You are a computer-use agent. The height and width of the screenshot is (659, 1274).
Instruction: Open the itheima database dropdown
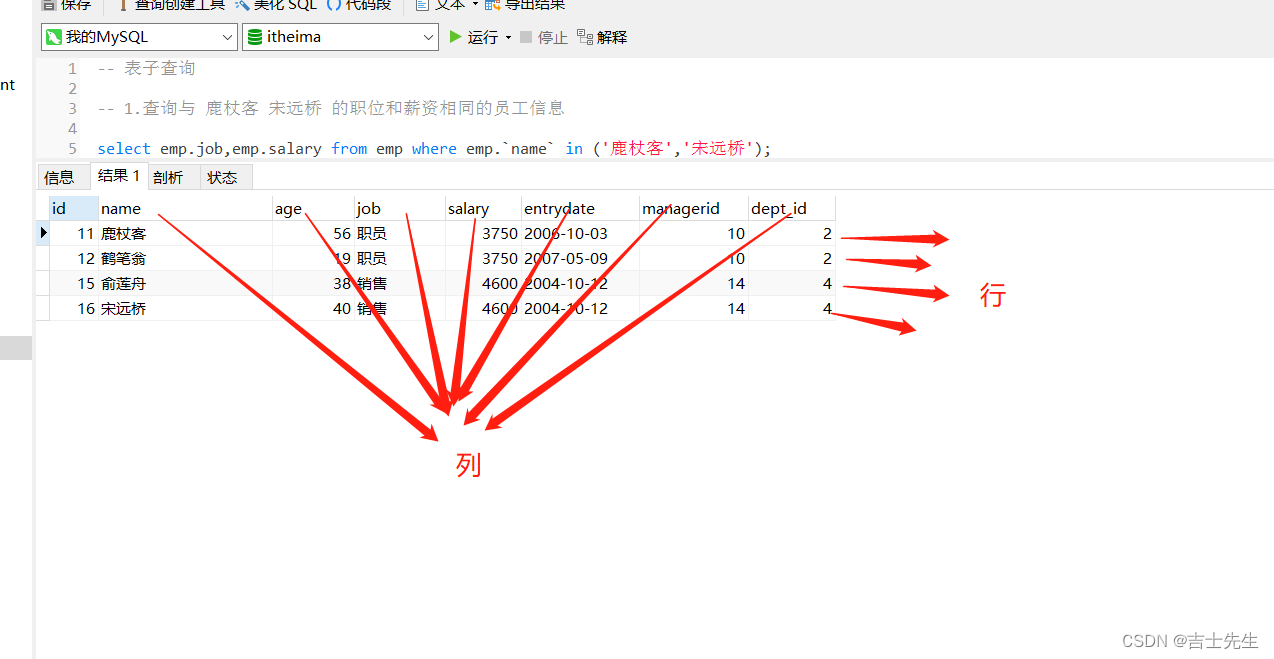(340, 37)
